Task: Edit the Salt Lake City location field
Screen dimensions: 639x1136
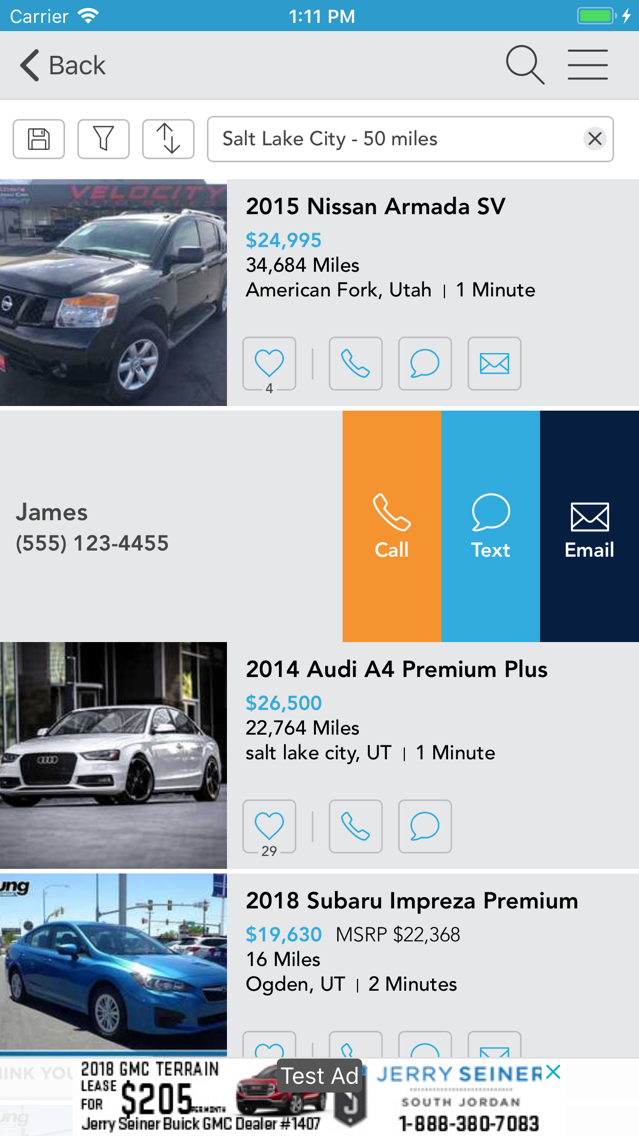Action: tap(410, 138)
